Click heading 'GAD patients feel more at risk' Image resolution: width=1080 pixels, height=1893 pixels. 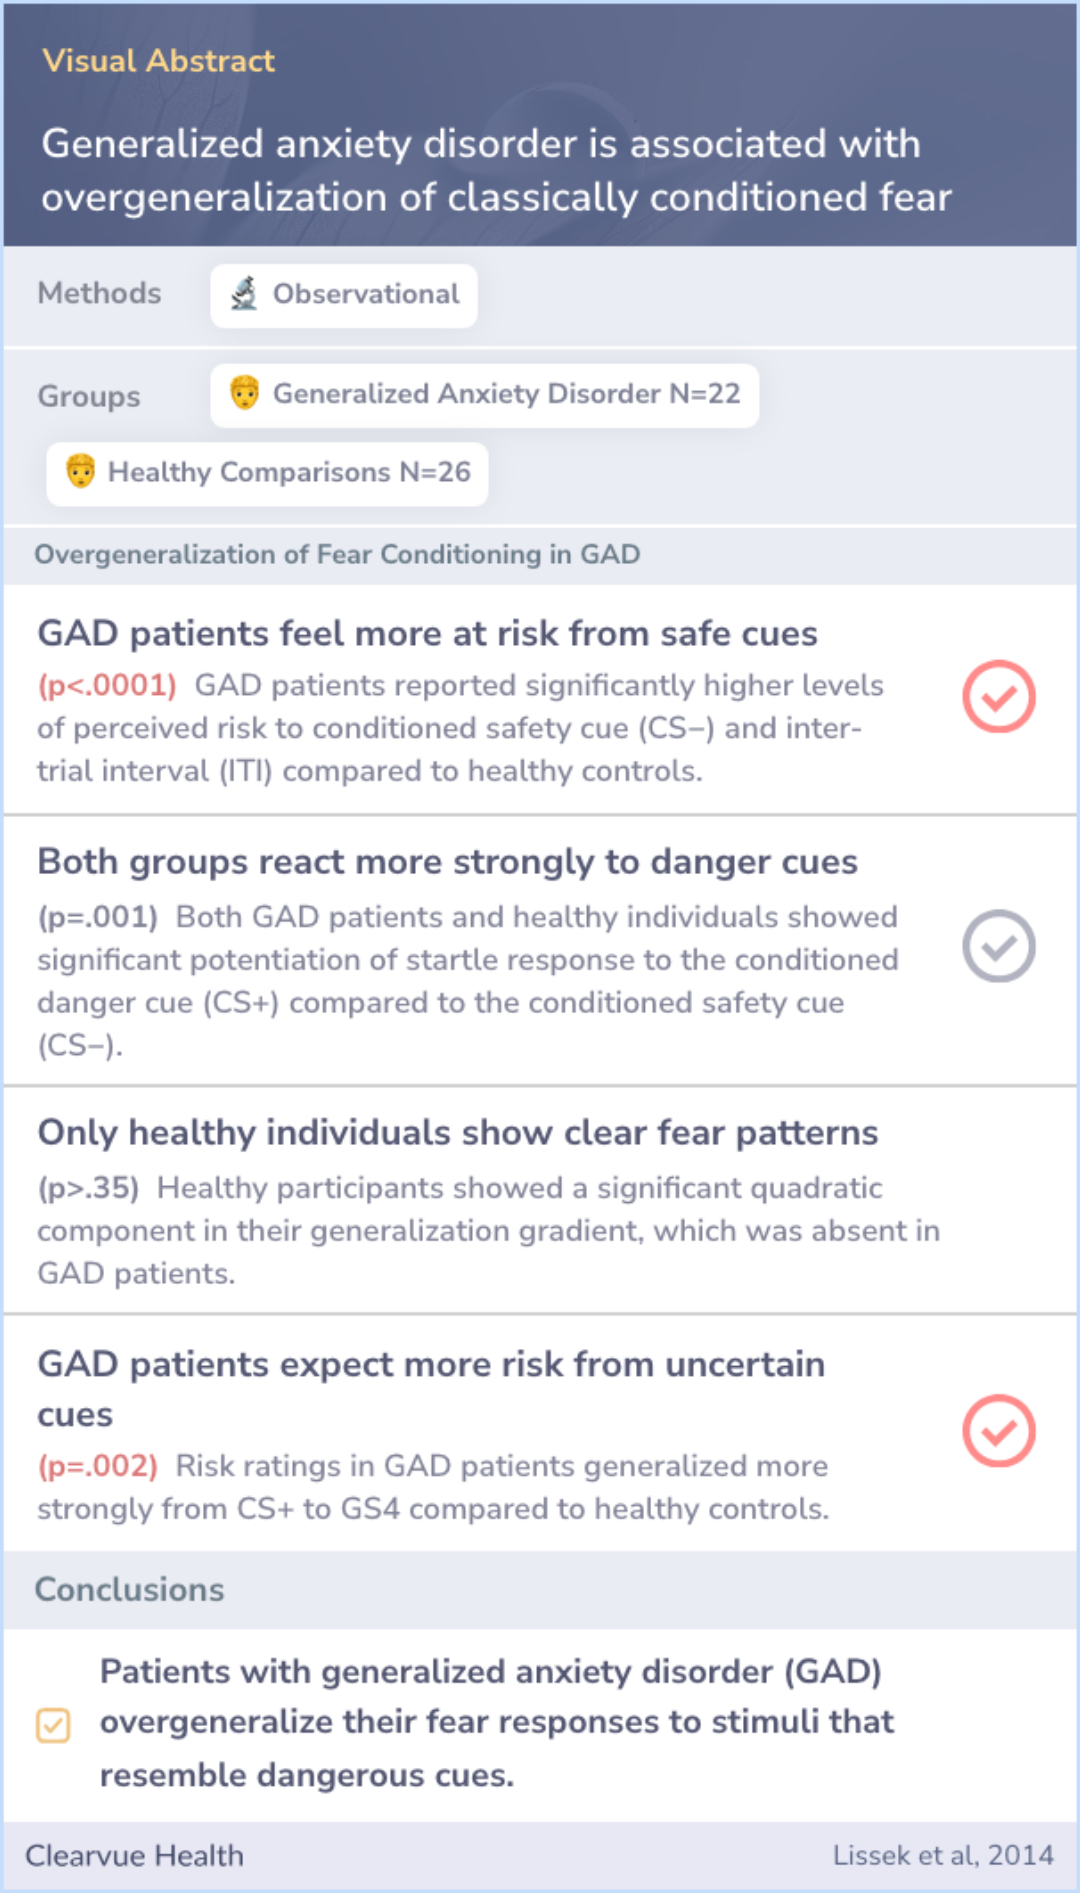pos(428,633)
